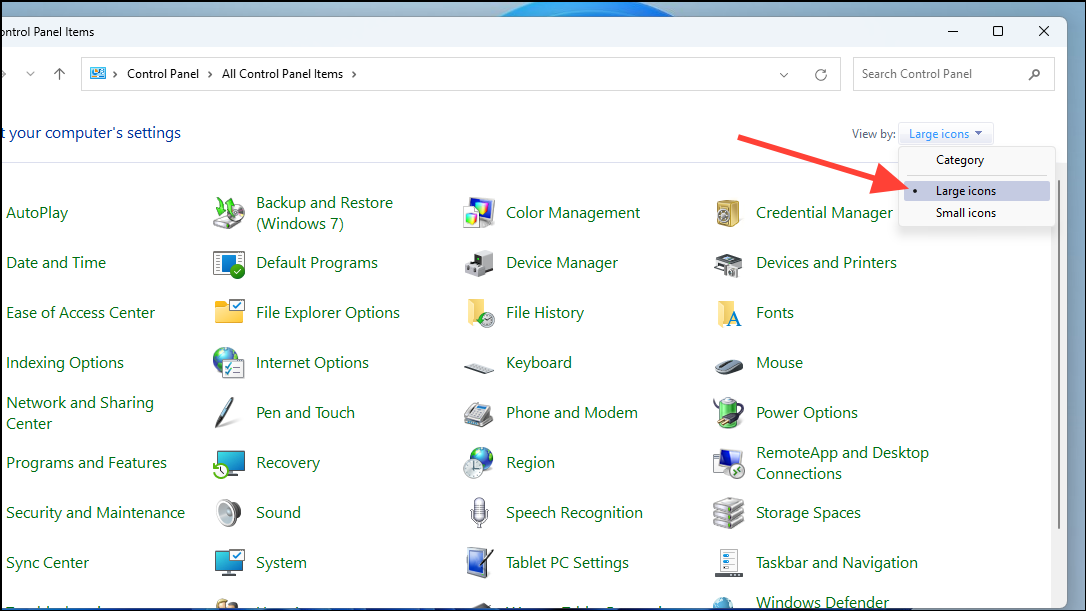Select Large icons in View by menu

[977, 191]
